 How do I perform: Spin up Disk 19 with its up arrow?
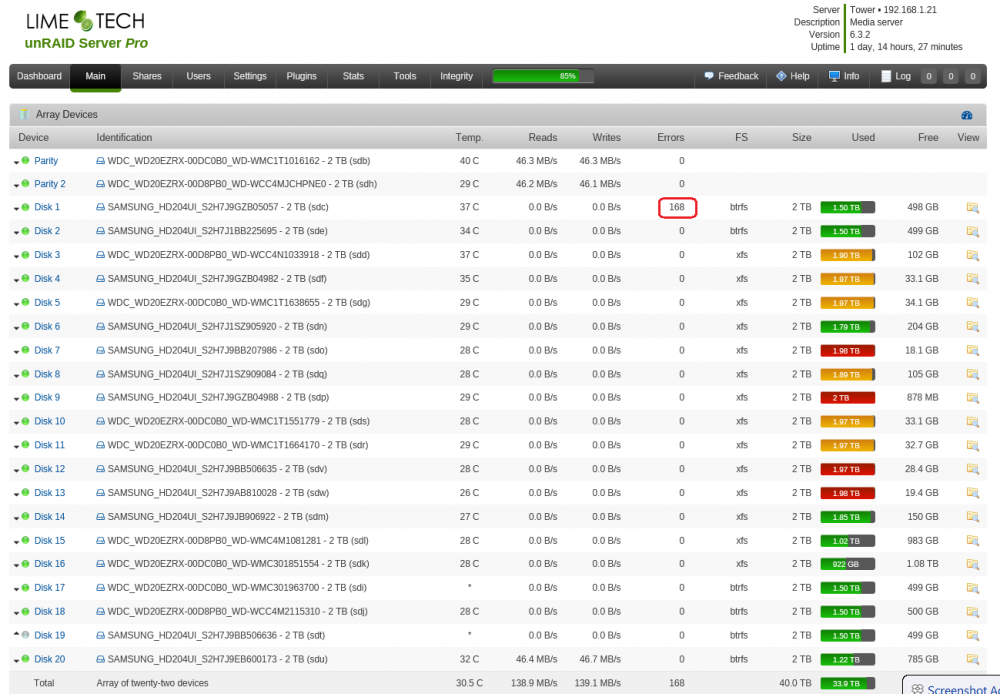17,635
